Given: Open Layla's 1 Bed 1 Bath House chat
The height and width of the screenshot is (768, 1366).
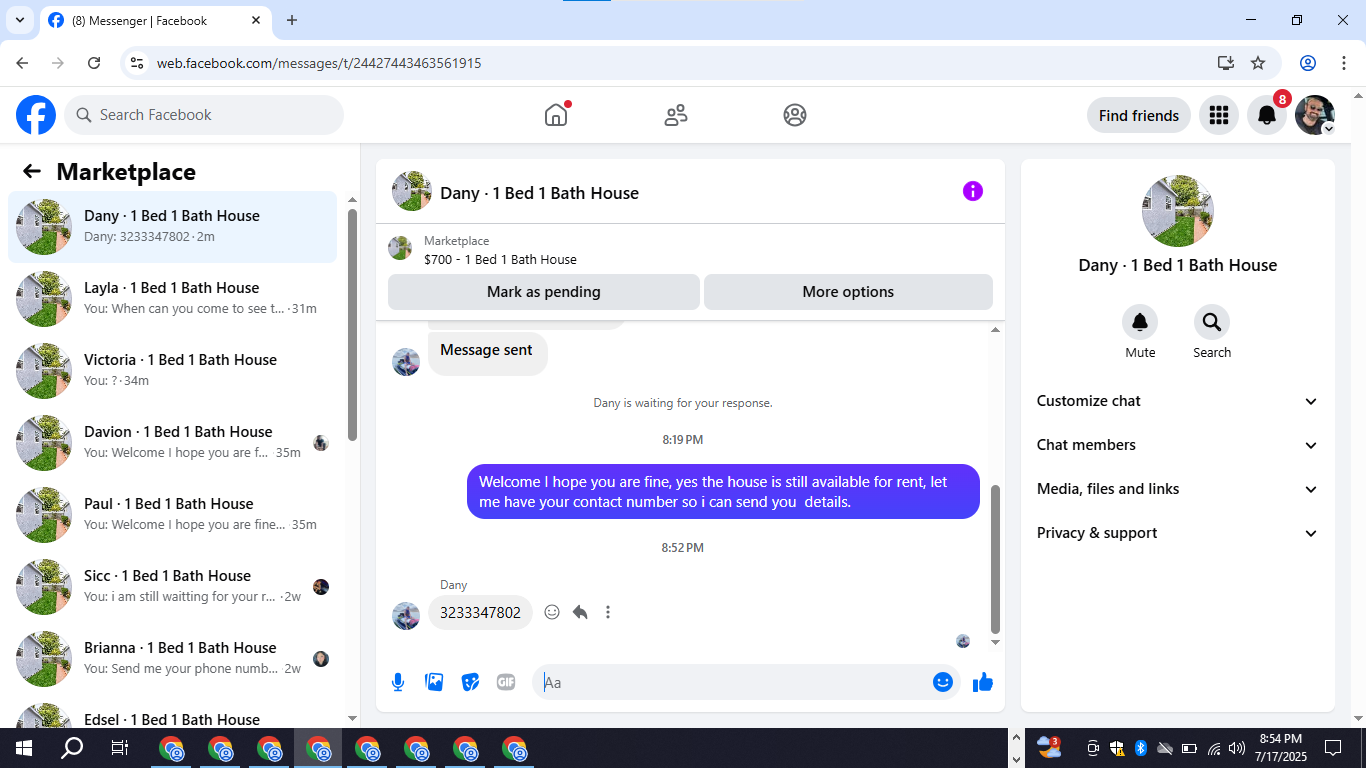Looking at the screenshot, I should point(173,299).
